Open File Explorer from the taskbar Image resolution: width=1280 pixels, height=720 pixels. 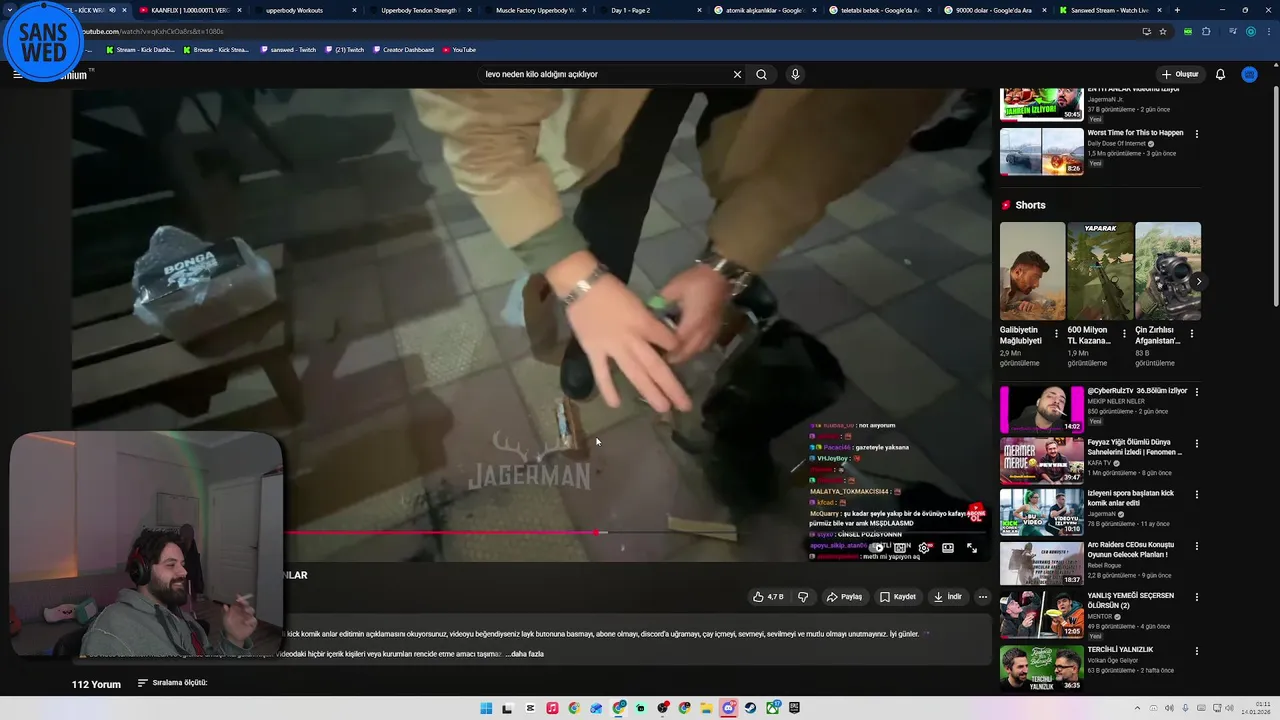click(706, 708)
